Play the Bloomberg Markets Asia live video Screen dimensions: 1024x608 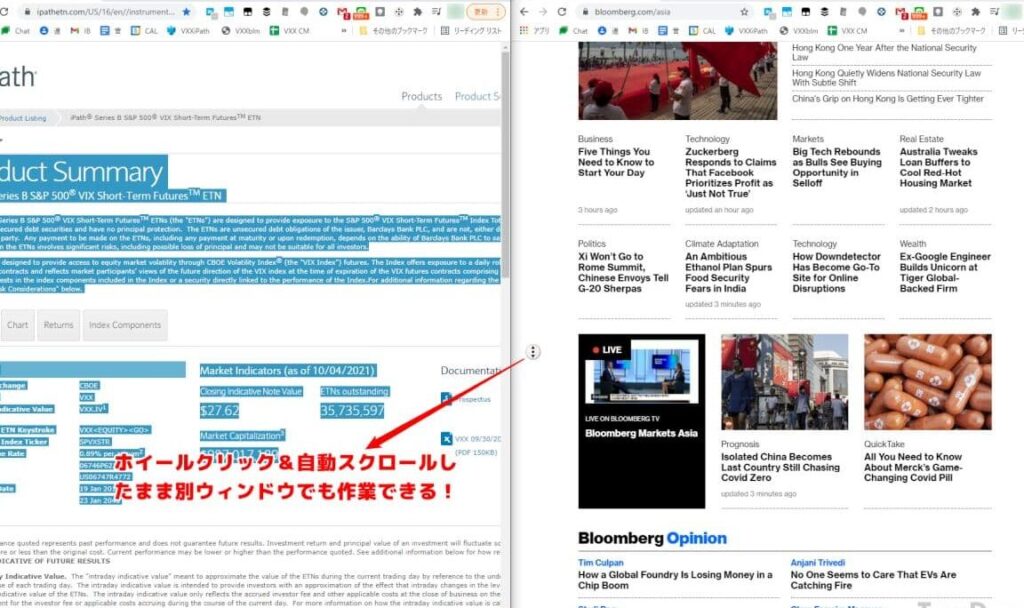(x=641, y=372)
